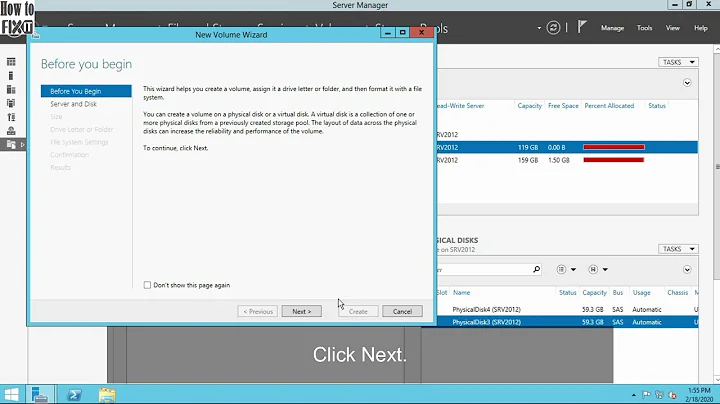Select the virtual disk row with 159 GB
This screenshot has width=720, height=404.
pos(568,160)
